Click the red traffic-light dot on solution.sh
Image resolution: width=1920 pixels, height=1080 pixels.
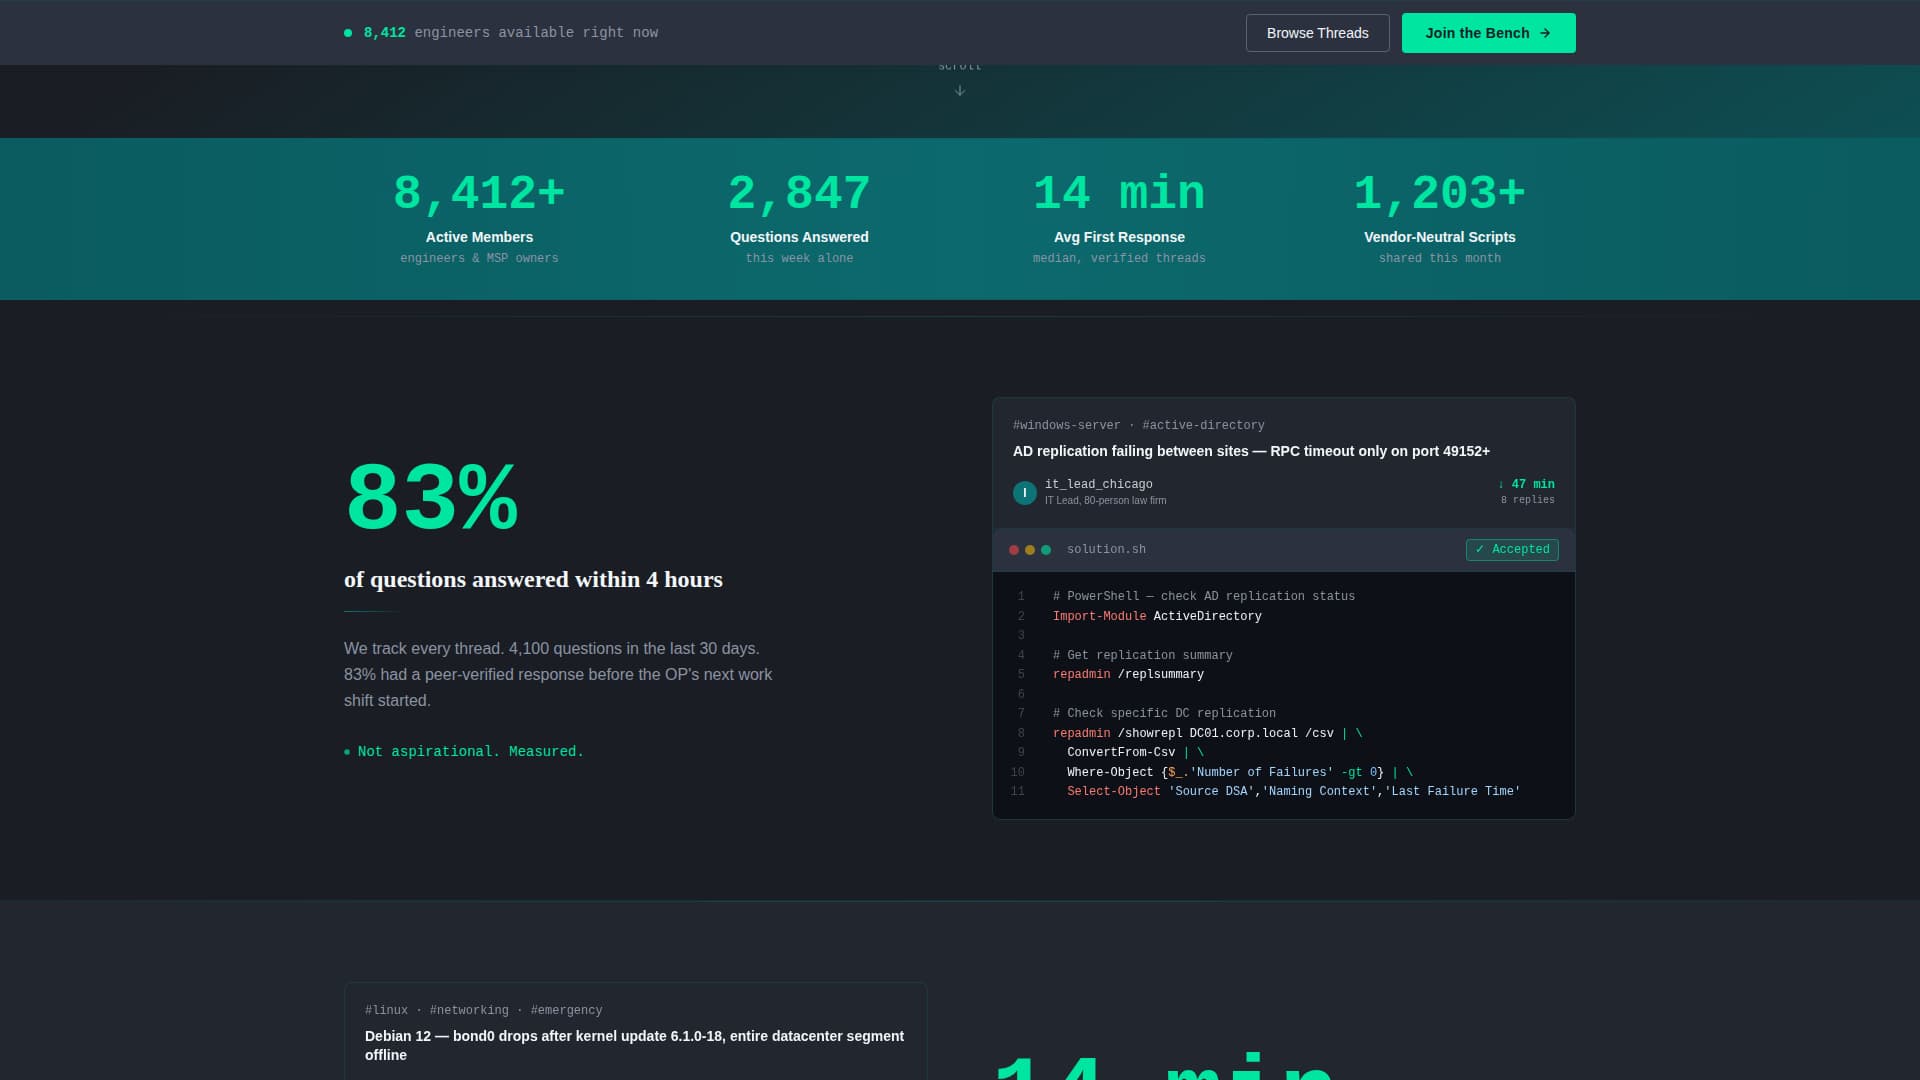(1012, 549)
